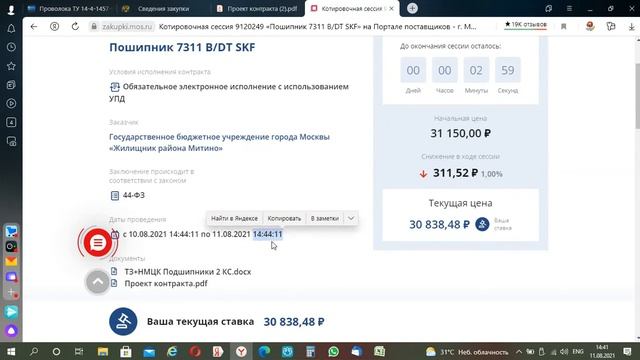The image size is (640, 360).
Task: Open favorites star in the sidebar
Action: [x=11, y=66]
